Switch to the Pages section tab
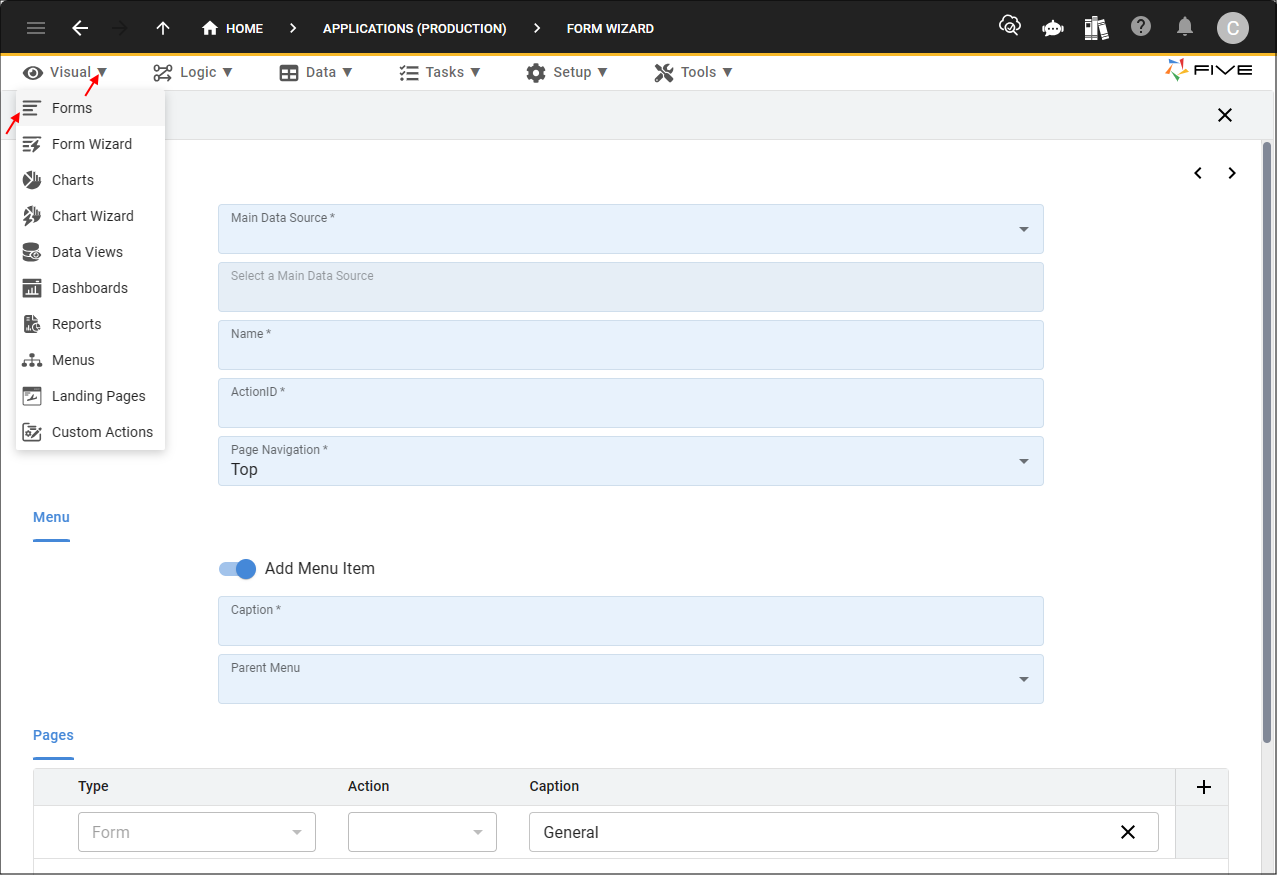Screen dimensions: 1277x875 [x=53, y=735]
